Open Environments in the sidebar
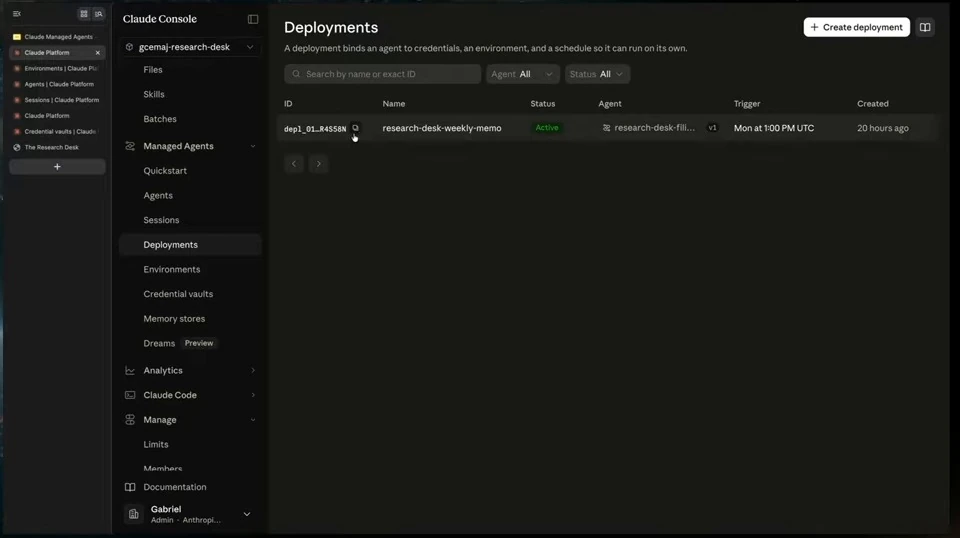 pos(171,269)
